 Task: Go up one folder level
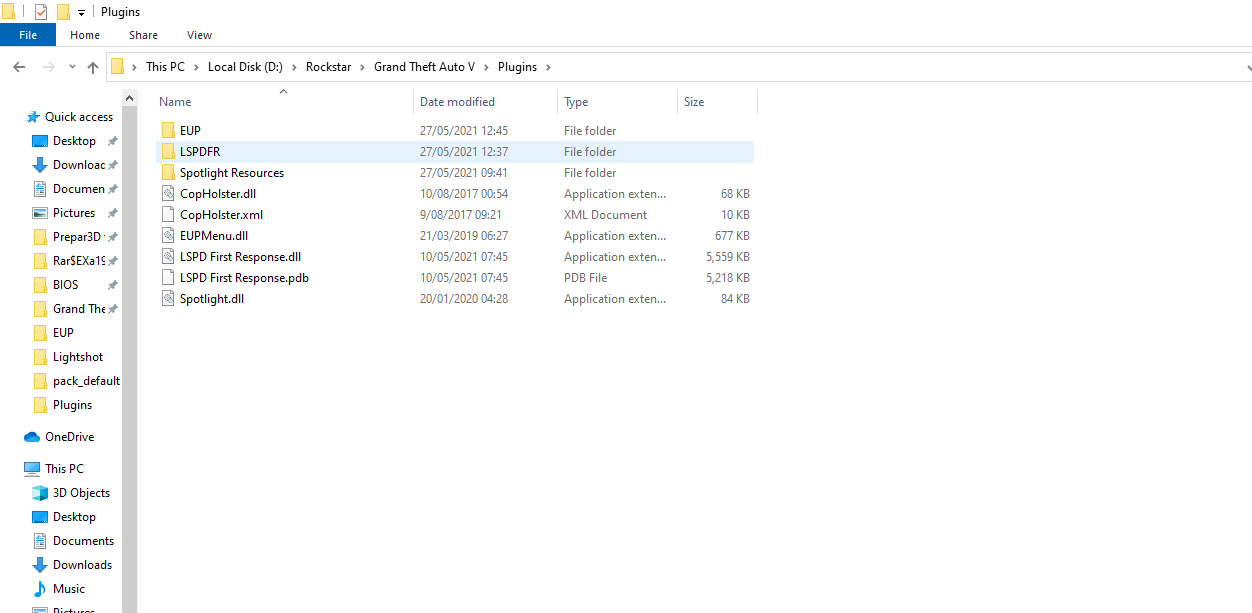tap(93, 67)
